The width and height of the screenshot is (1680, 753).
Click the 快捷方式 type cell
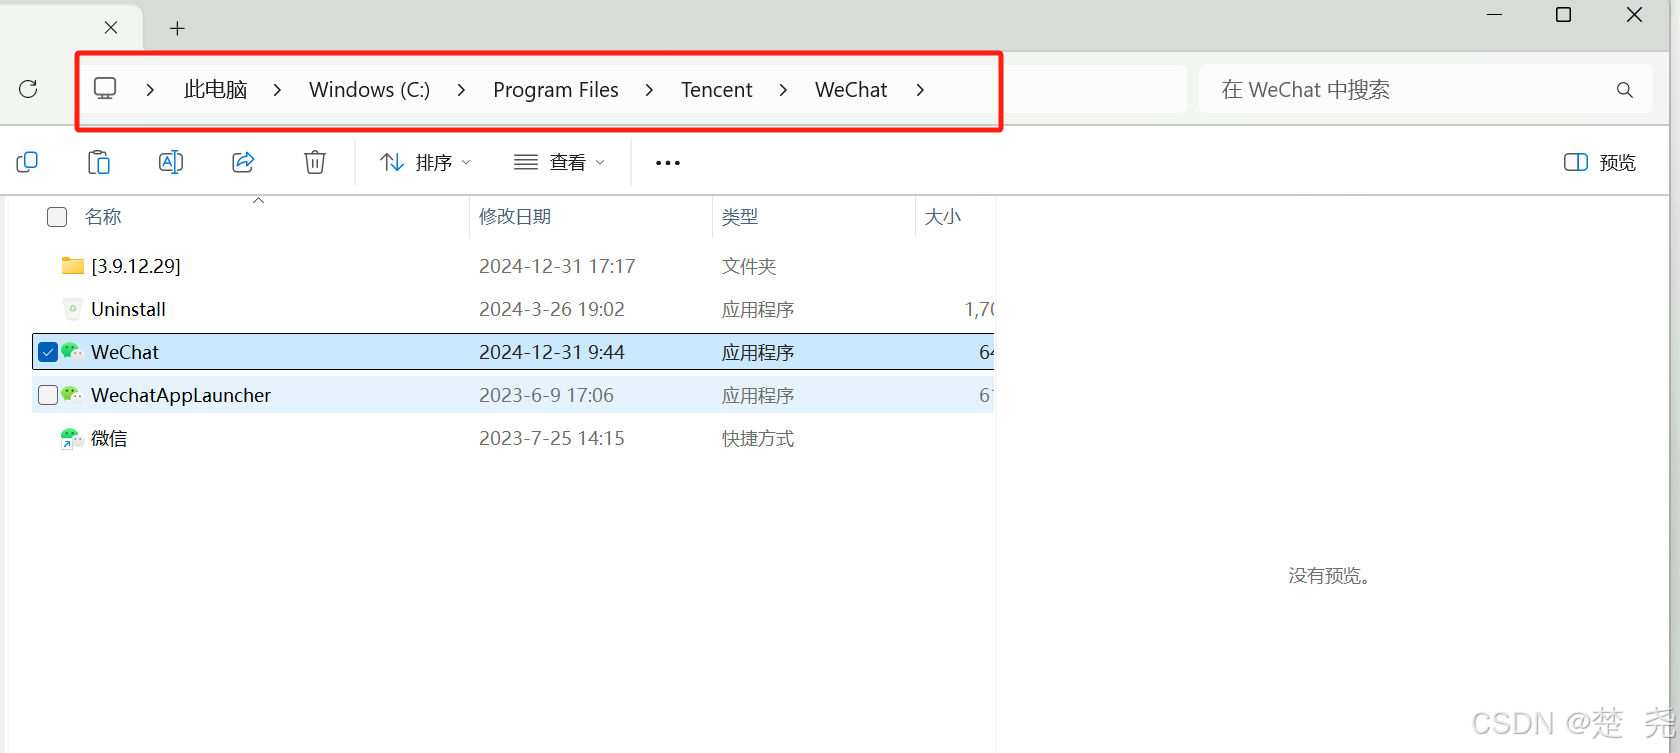(x=758, y=438)
